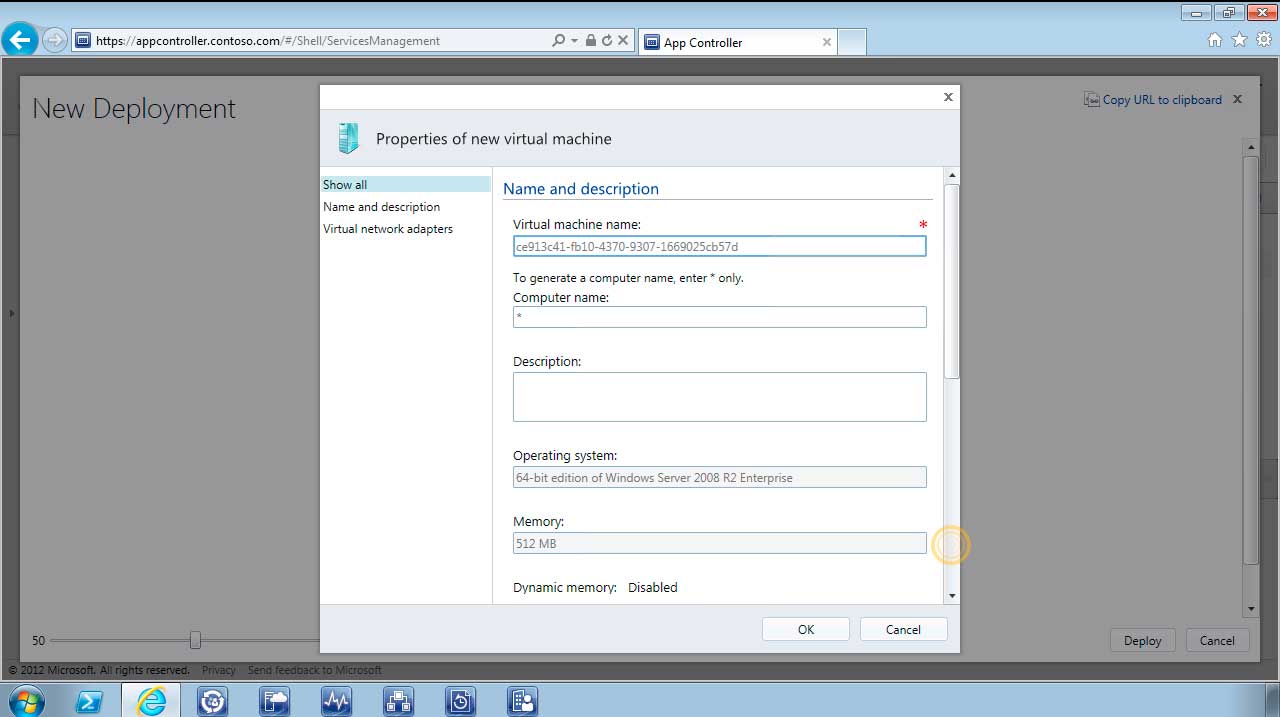1280x717 pixels.
Task: Open the Privacy link in footer
Action: tap(219, 670)
